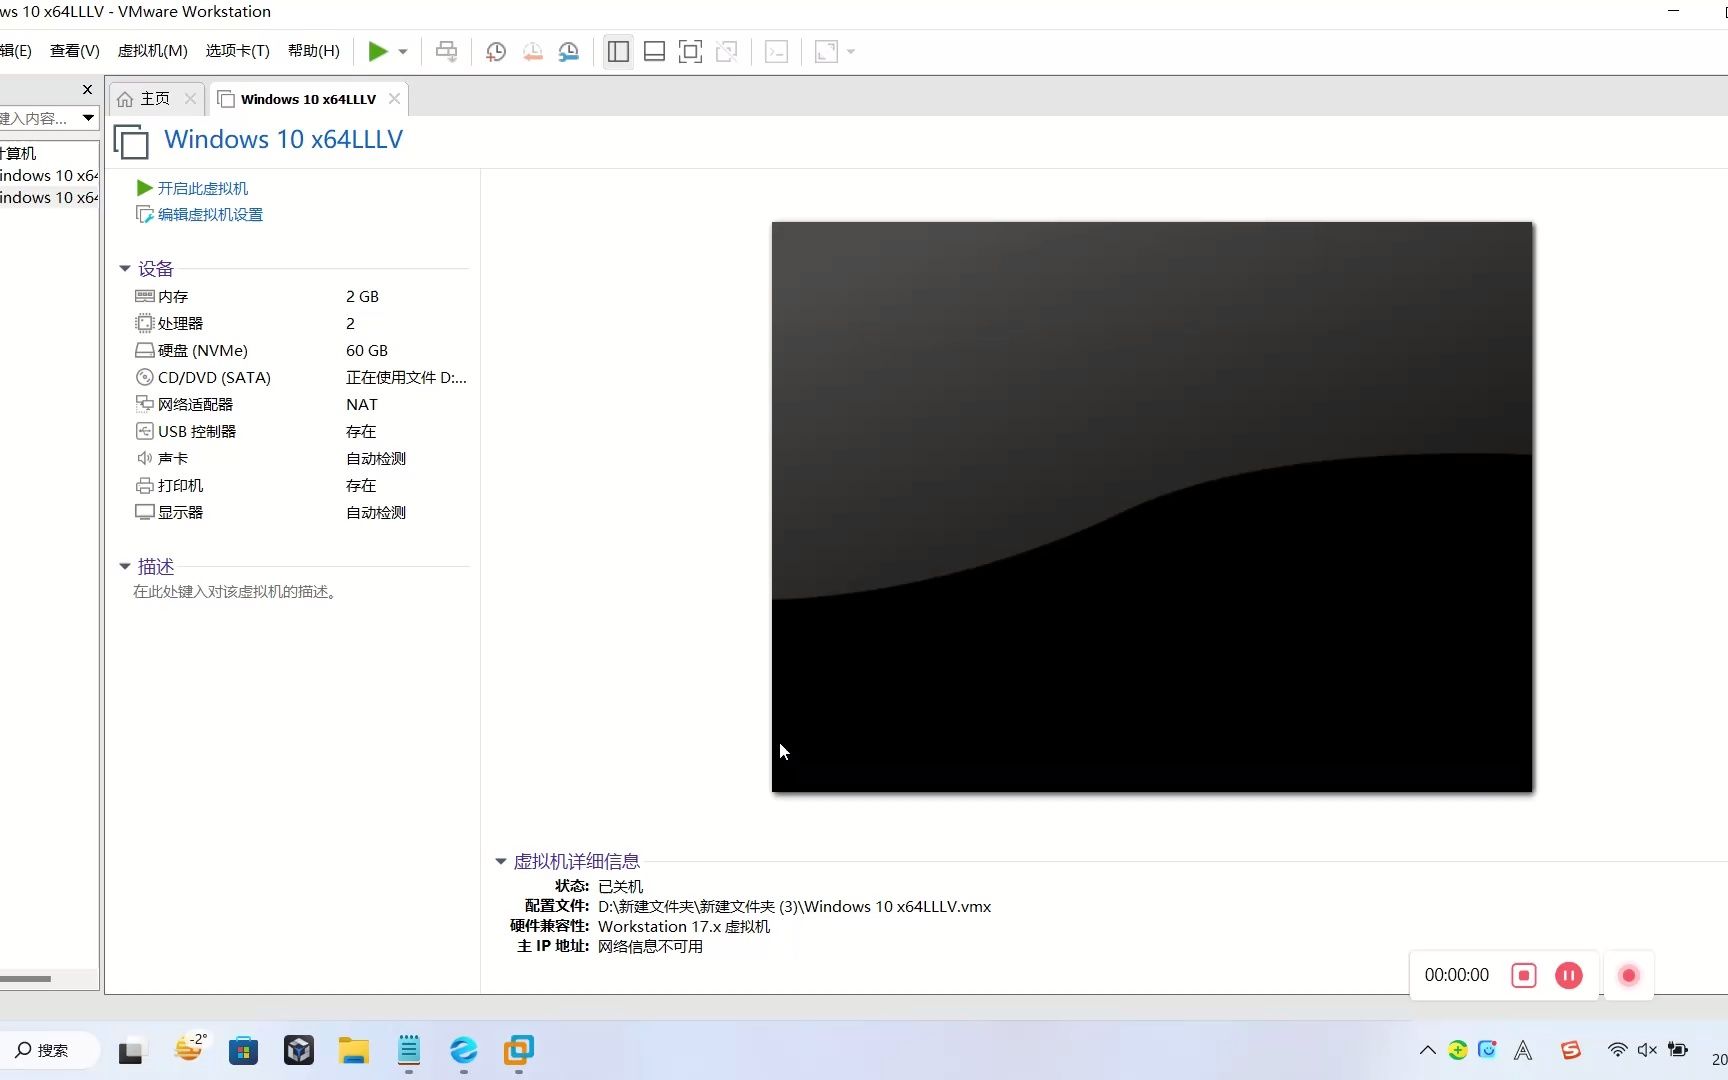Enter full screen mode icon
Image resolution: width=1728 pixels, height=1080 pixels.
click(x=690, y=52)
